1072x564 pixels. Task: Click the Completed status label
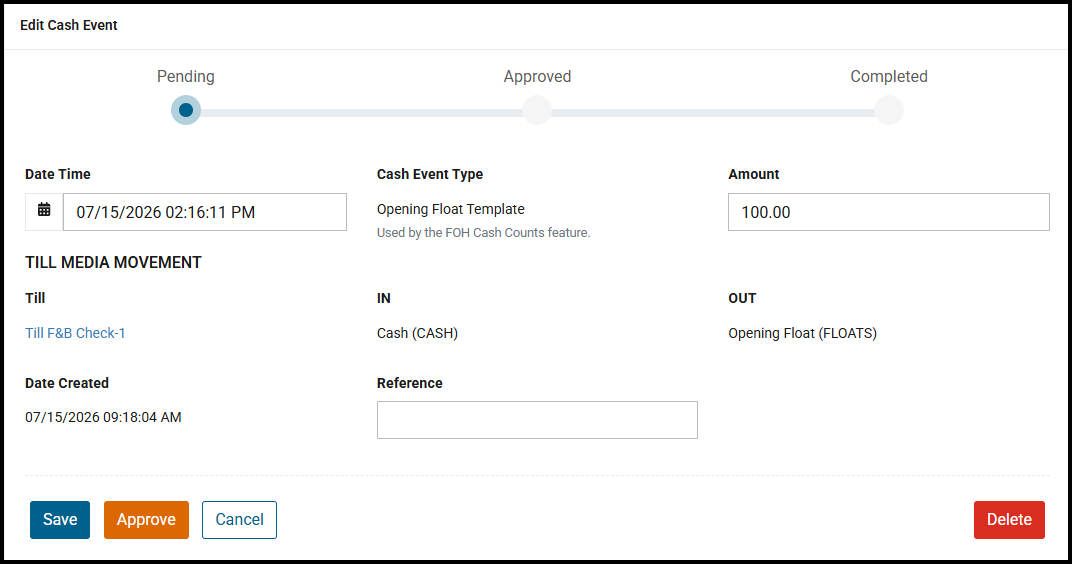(889, 77)
